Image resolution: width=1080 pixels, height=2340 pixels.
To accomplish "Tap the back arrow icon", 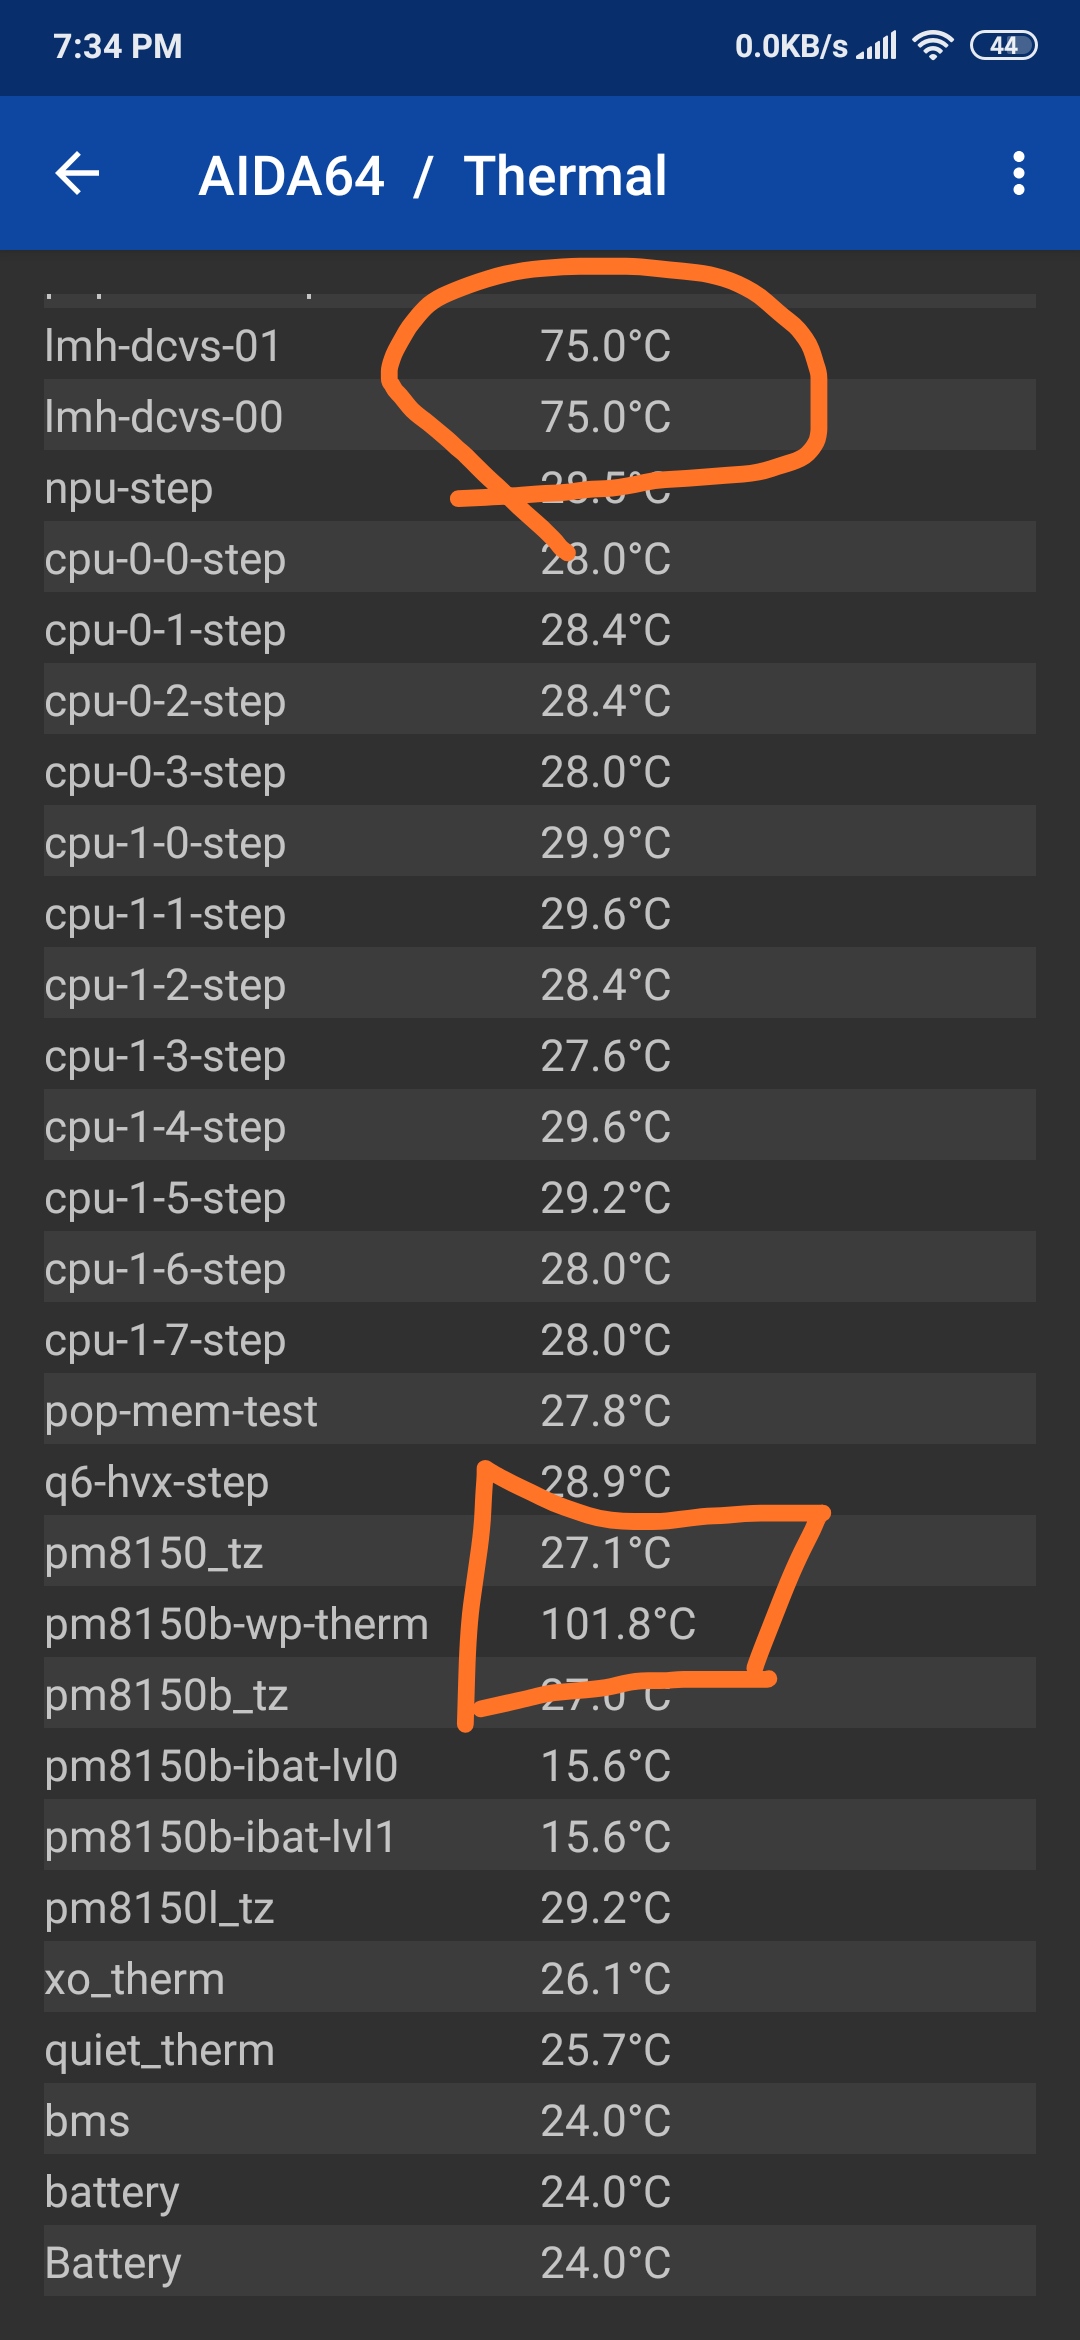I will click(77, 174).
